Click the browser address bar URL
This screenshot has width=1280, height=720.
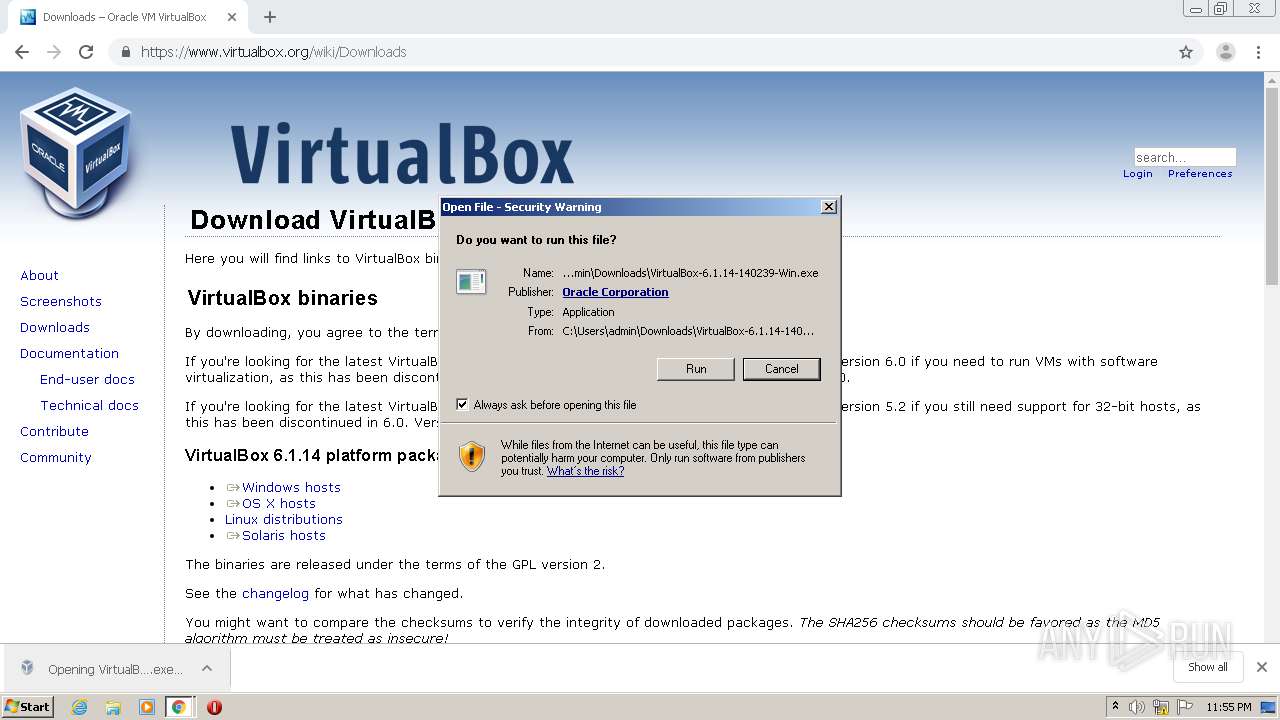[x=274, y=52]
